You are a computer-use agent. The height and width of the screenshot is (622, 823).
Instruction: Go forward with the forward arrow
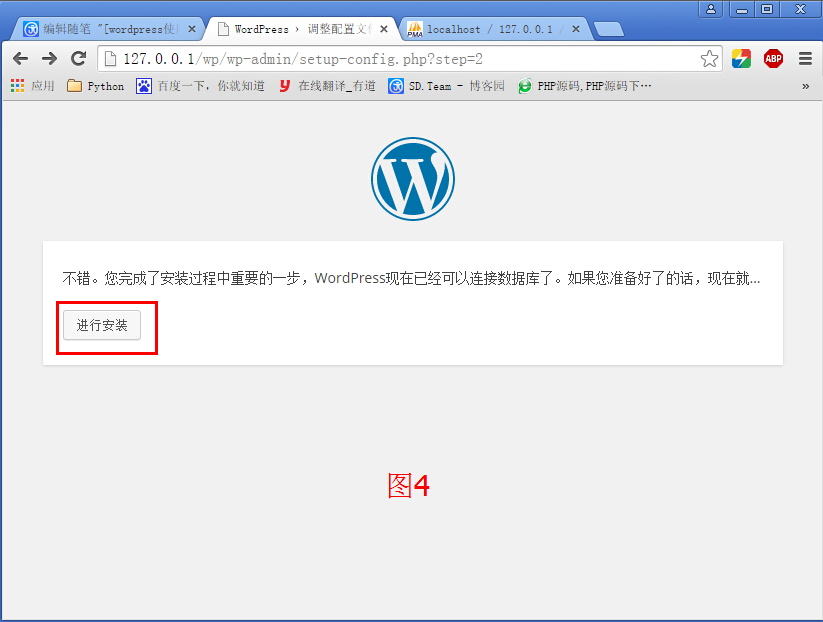click(49, 58)
